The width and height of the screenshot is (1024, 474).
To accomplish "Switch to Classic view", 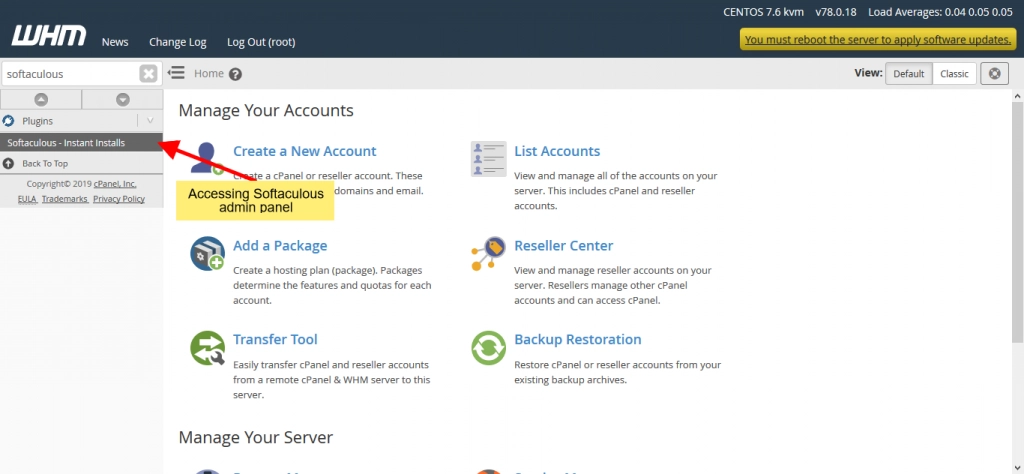I will coord(954,74).
